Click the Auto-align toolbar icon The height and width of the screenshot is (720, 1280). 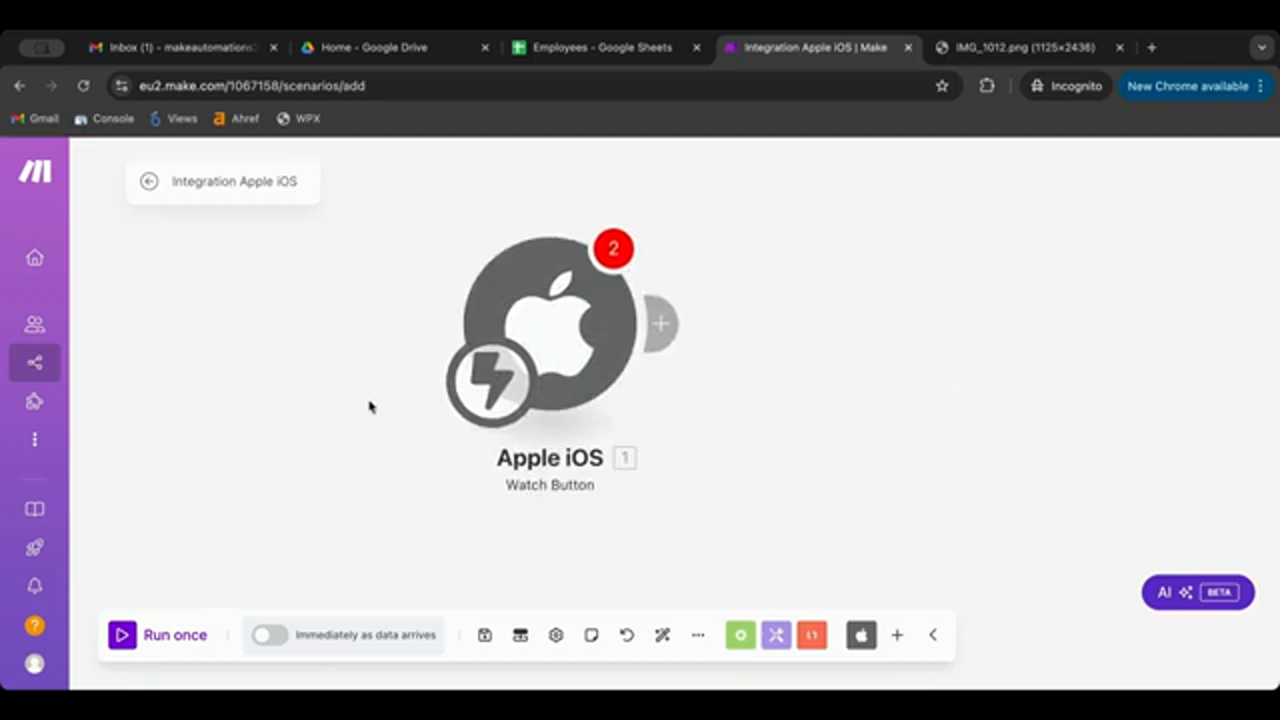520,635
